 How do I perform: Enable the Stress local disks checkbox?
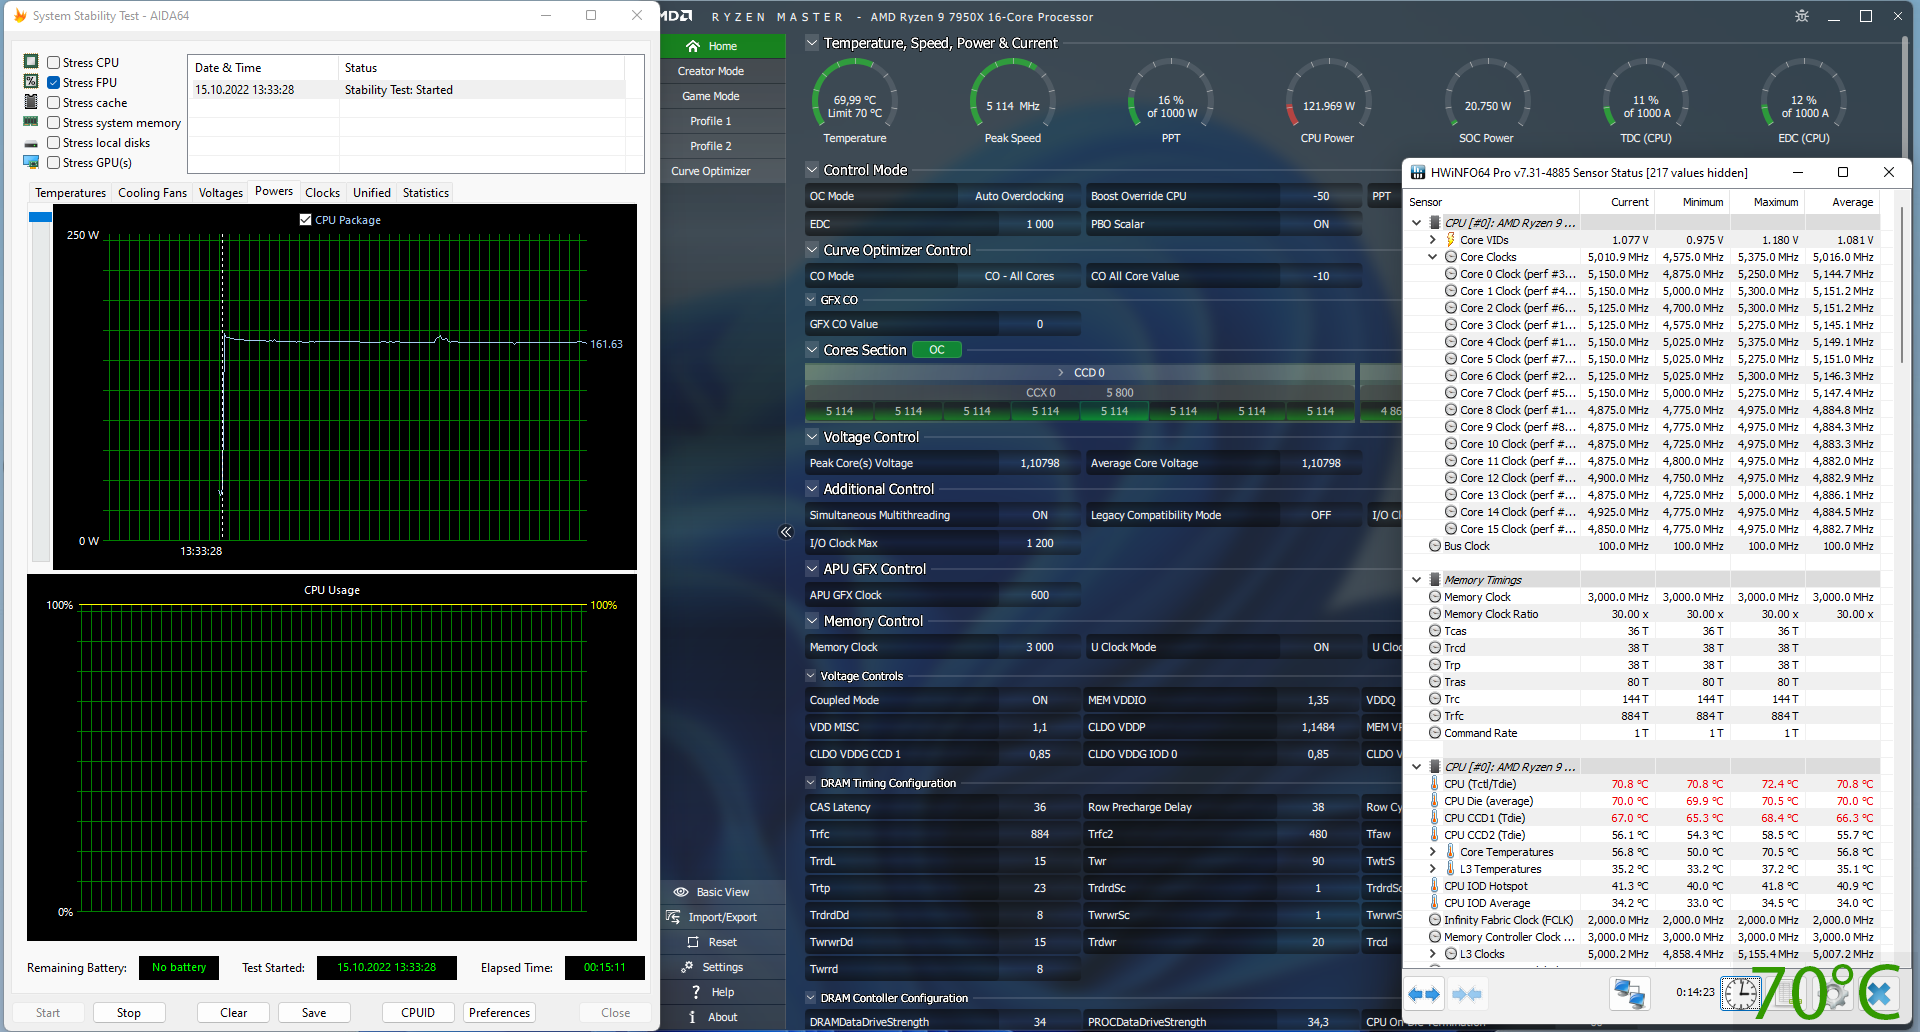pyautogui.click(x=54, y=143)
